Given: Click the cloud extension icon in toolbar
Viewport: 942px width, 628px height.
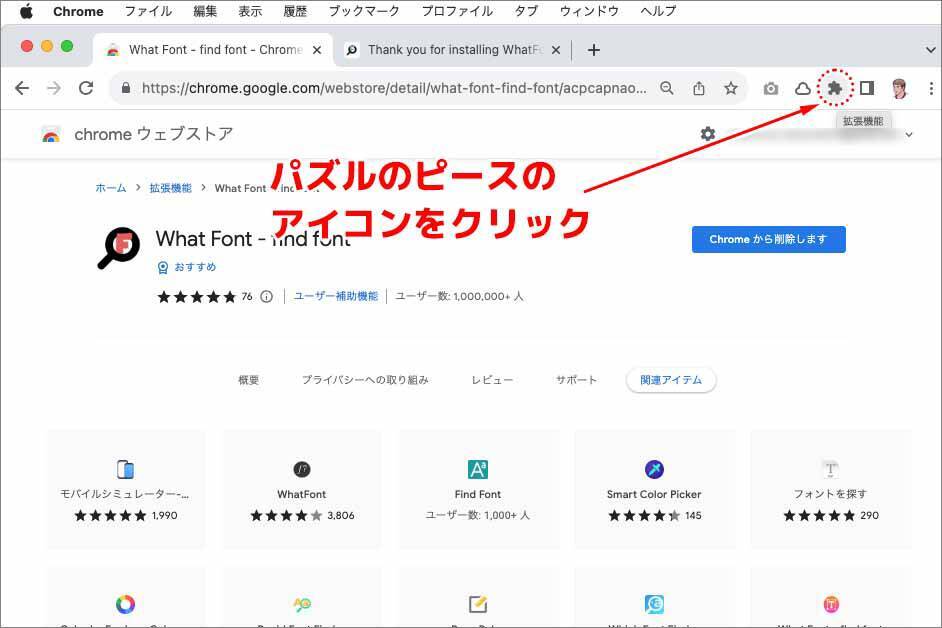Looking at the screenshot, I should click(x=802, y=89).
